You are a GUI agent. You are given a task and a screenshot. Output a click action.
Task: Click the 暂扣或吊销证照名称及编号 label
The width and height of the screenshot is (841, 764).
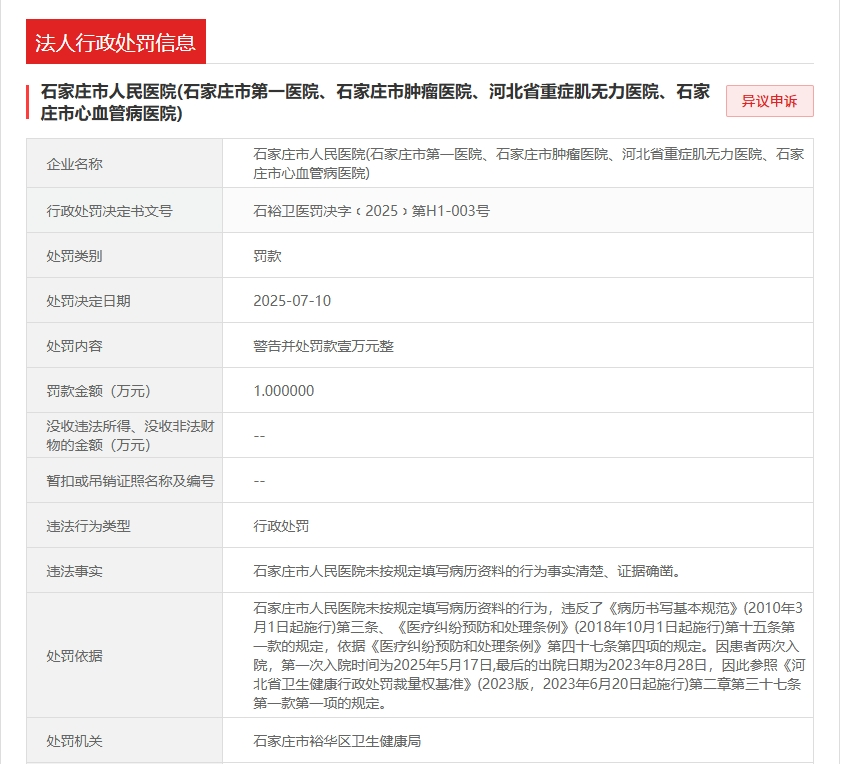click(130, 481)
